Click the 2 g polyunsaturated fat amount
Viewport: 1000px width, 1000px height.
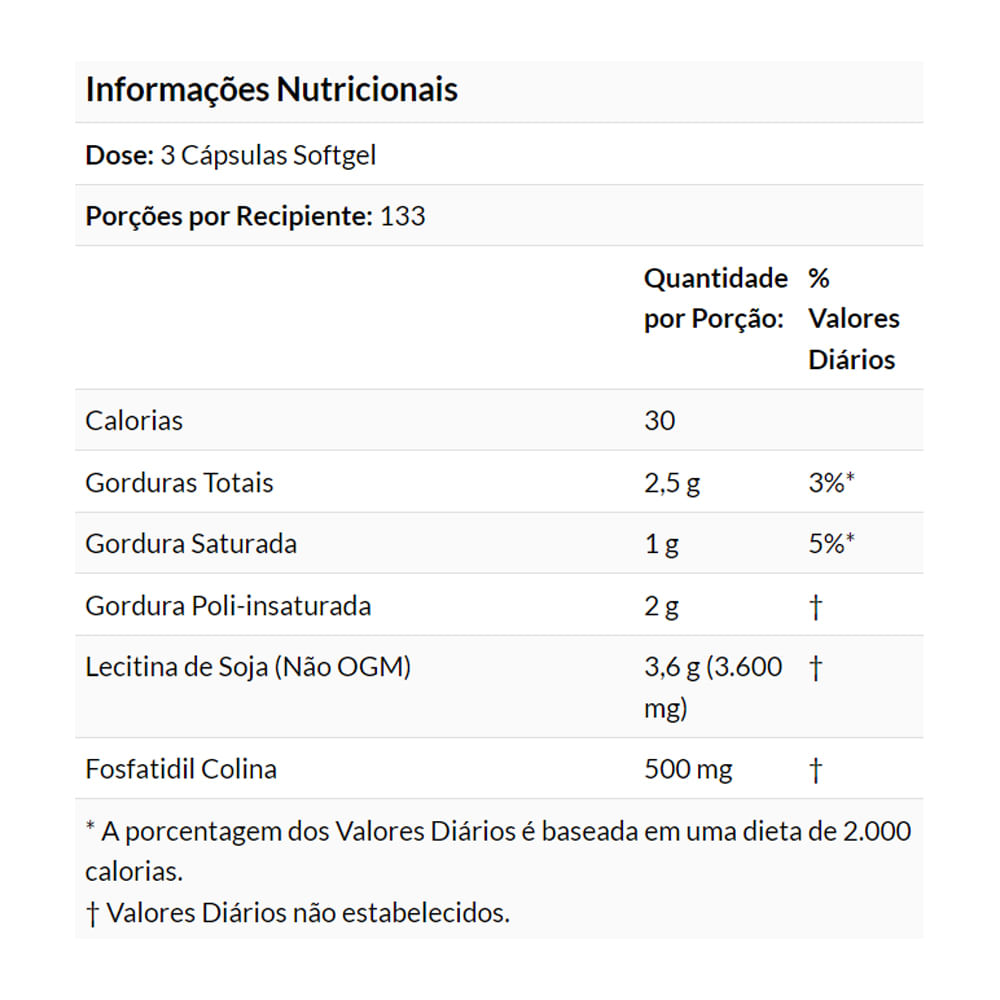(662, 606)
